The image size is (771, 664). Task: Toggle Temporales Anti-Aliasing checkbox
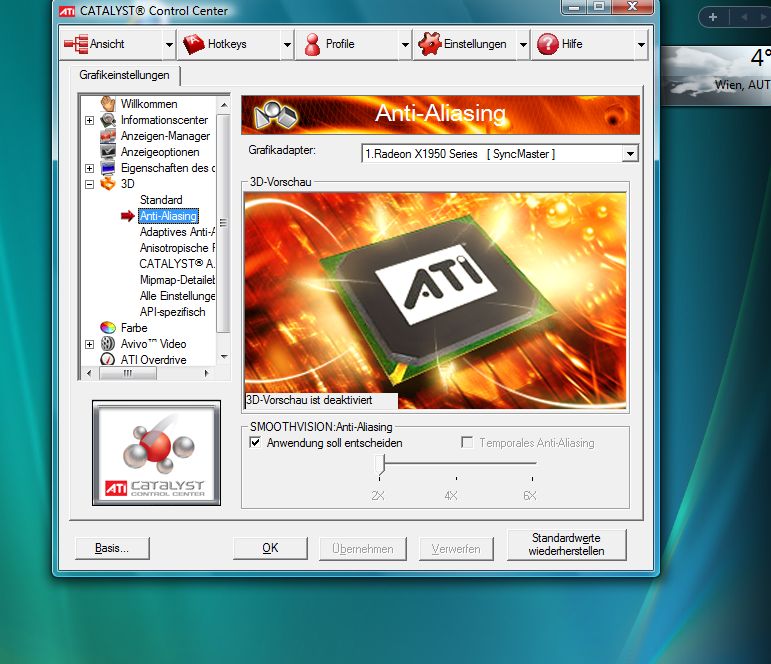click(x=467, y=442)
